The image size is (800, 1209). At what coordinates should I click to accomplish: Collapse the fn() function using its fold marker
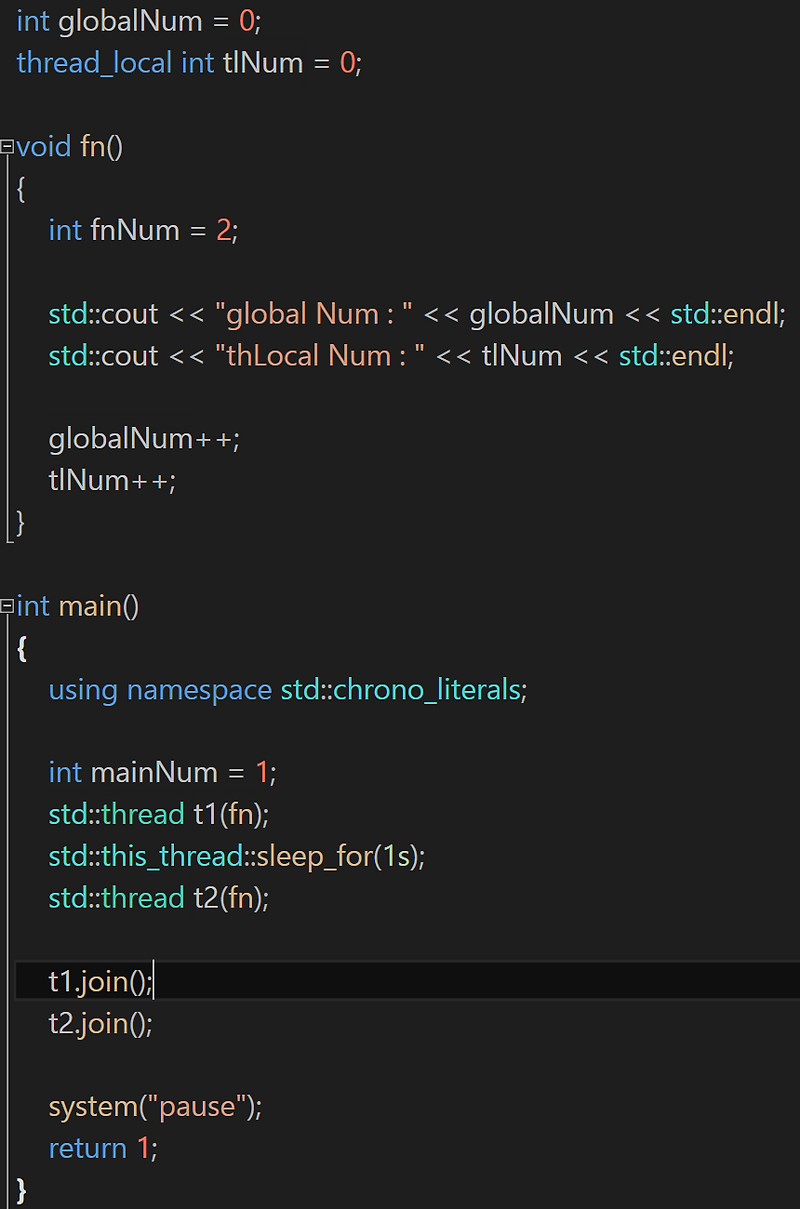tap(6, 146)
